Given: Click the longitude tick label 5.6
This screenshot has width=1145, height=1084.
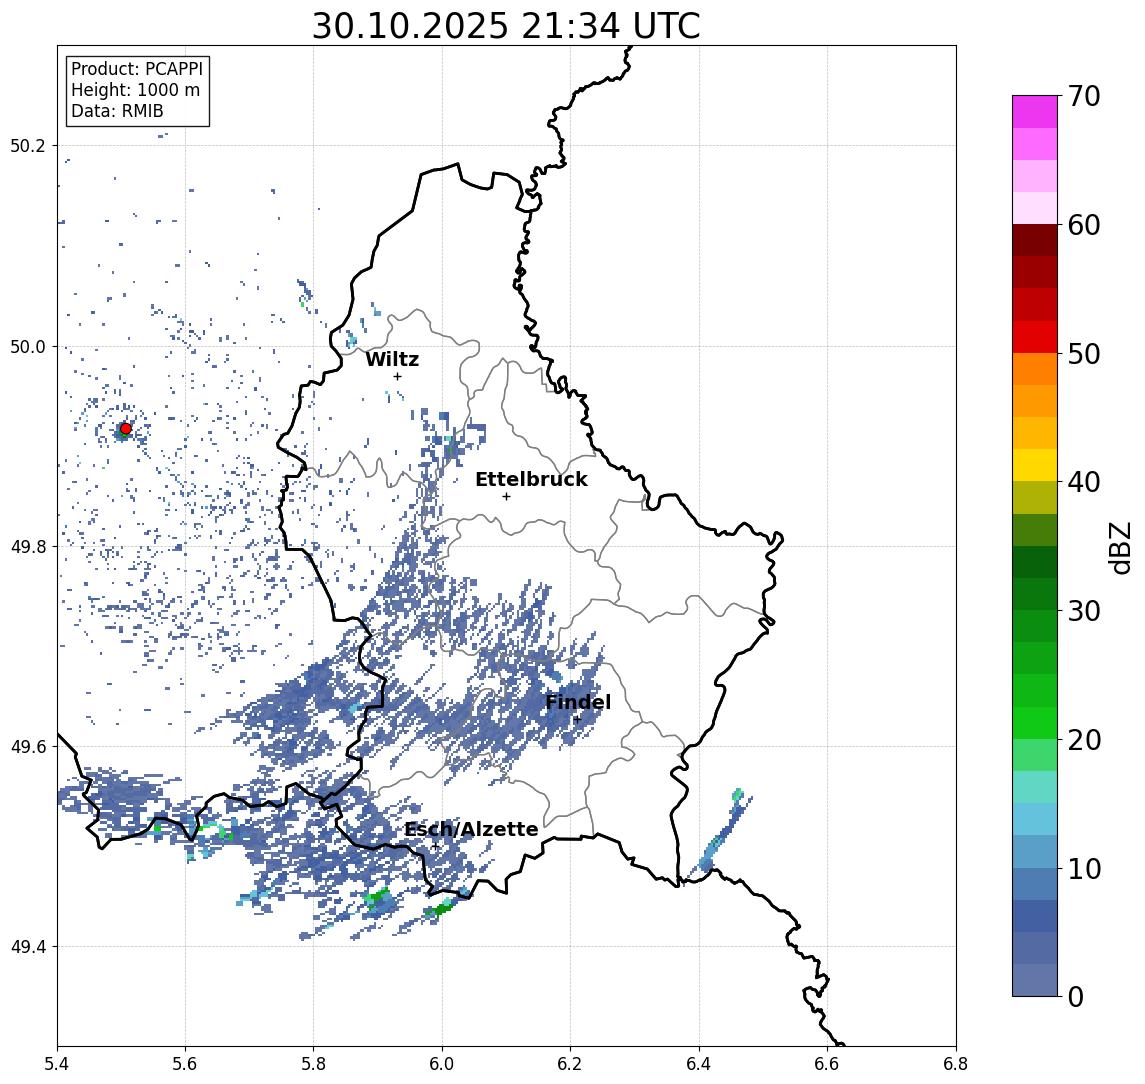Looking at the screenshot, I should 185,1064.
